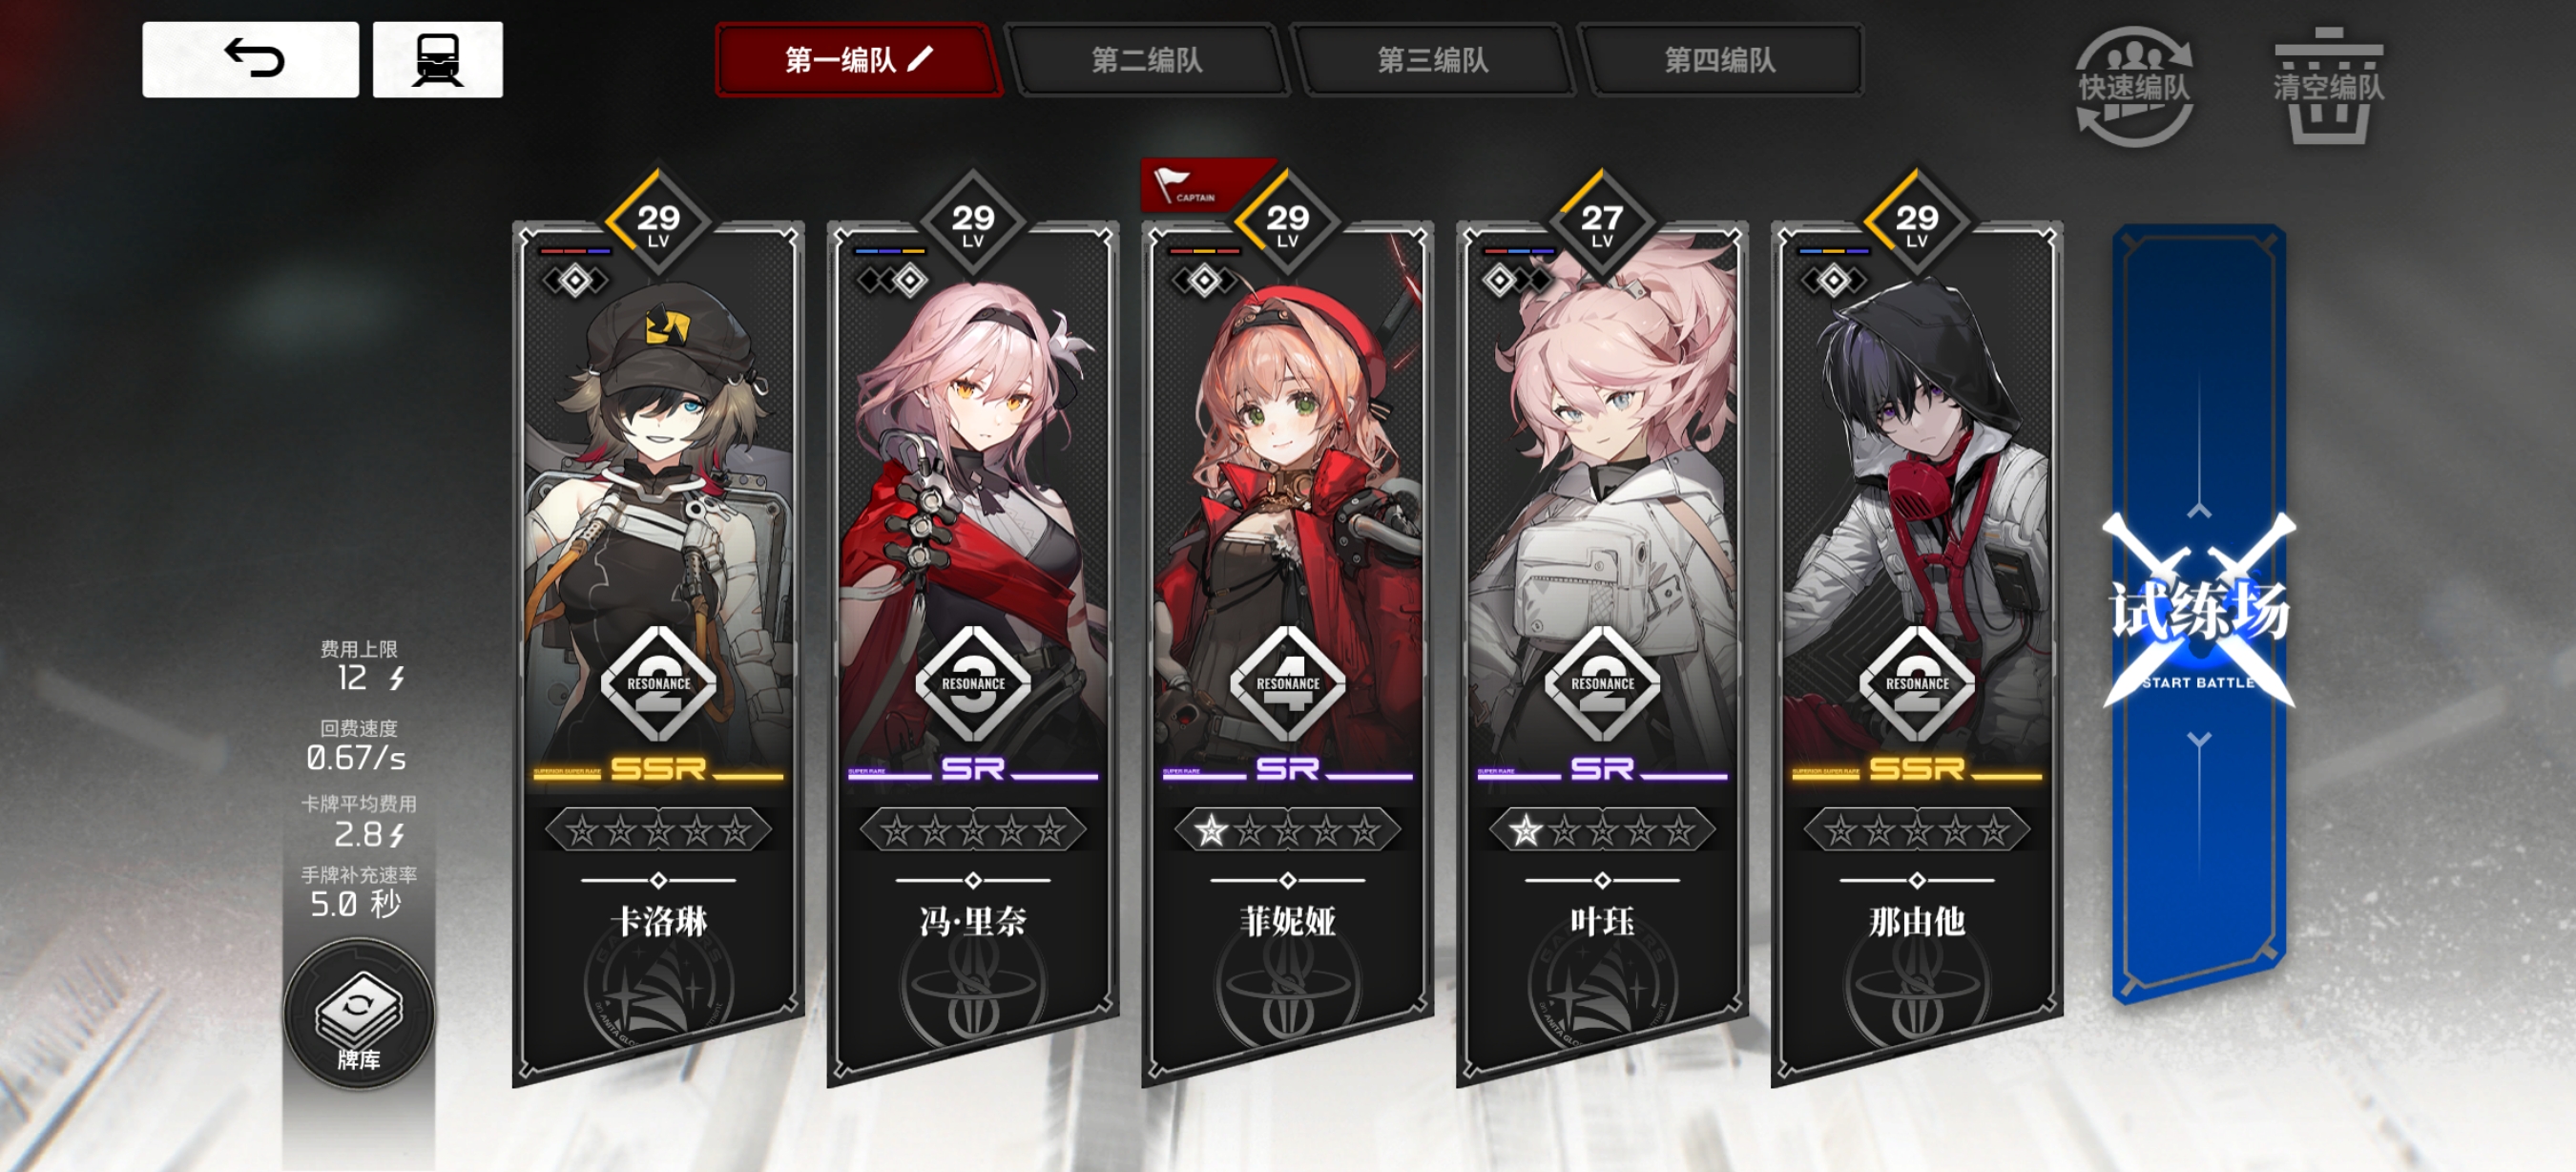Image resolution: width=2576 pixels, height=1172 pixels.
Task: Click 叶珏's star rating row
Action: [1602, 830]
